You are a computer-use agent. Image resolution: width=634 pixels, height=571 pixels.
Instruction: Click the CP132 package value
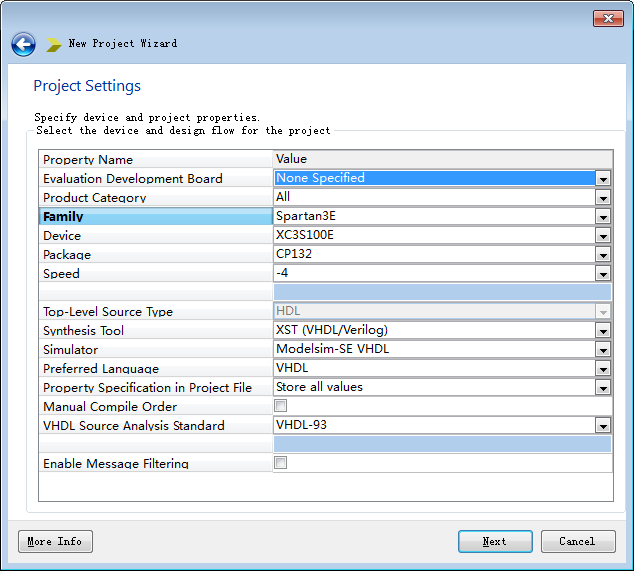[x=435, y=254]
